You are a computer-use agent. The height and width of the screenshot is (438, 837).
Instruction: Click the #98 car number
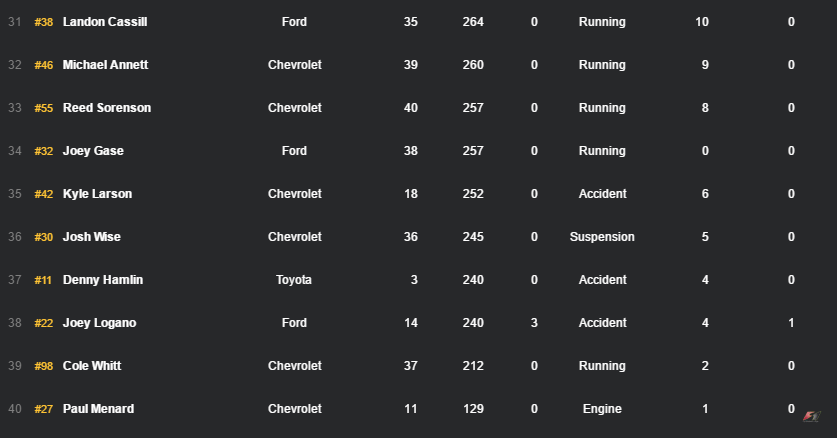(43, 366)
